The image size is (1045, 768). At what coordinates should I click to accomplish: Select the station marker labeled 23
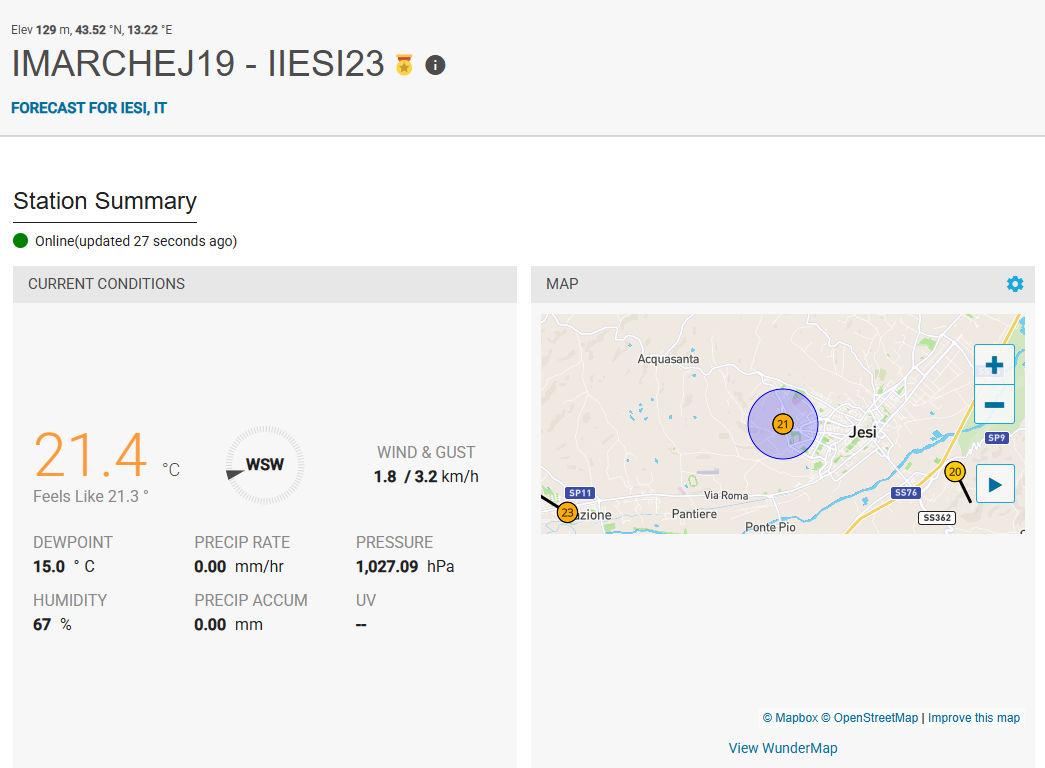[567, 513]
